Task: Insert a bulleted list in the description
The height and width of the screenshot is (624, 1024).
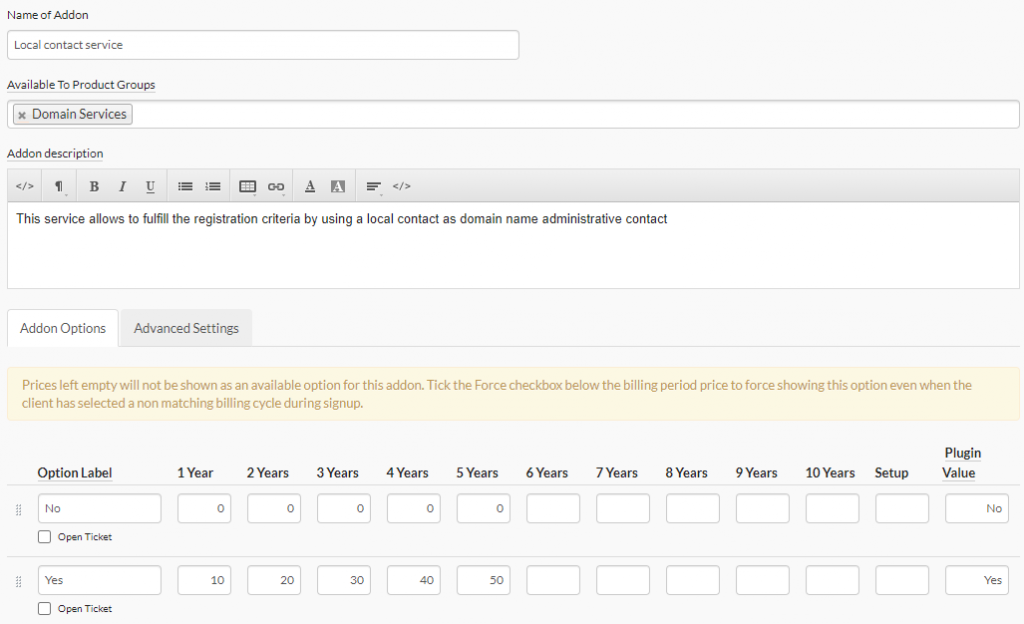Action: [185, 186]
